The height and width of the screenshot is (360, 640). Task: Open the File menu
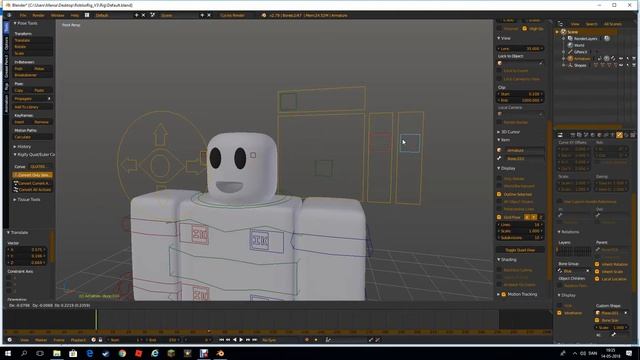23,15
